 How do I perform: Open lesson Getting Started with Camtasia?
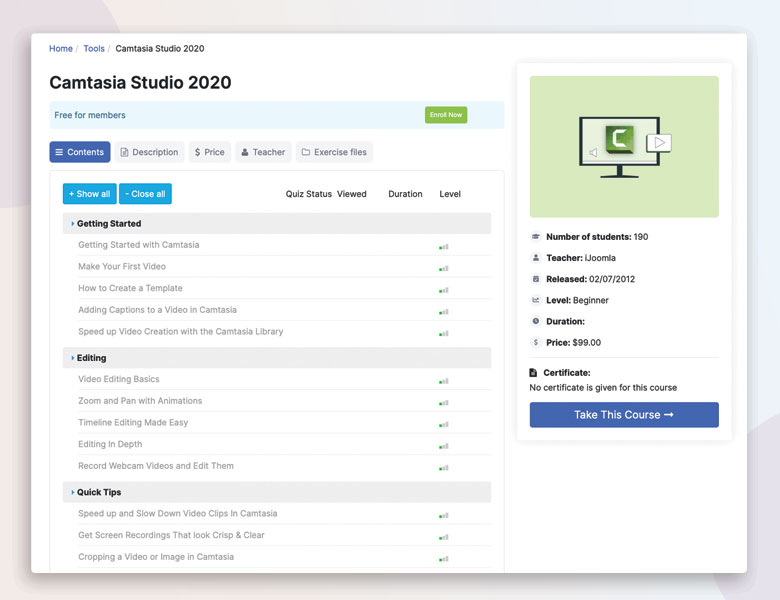pos(138,245)
